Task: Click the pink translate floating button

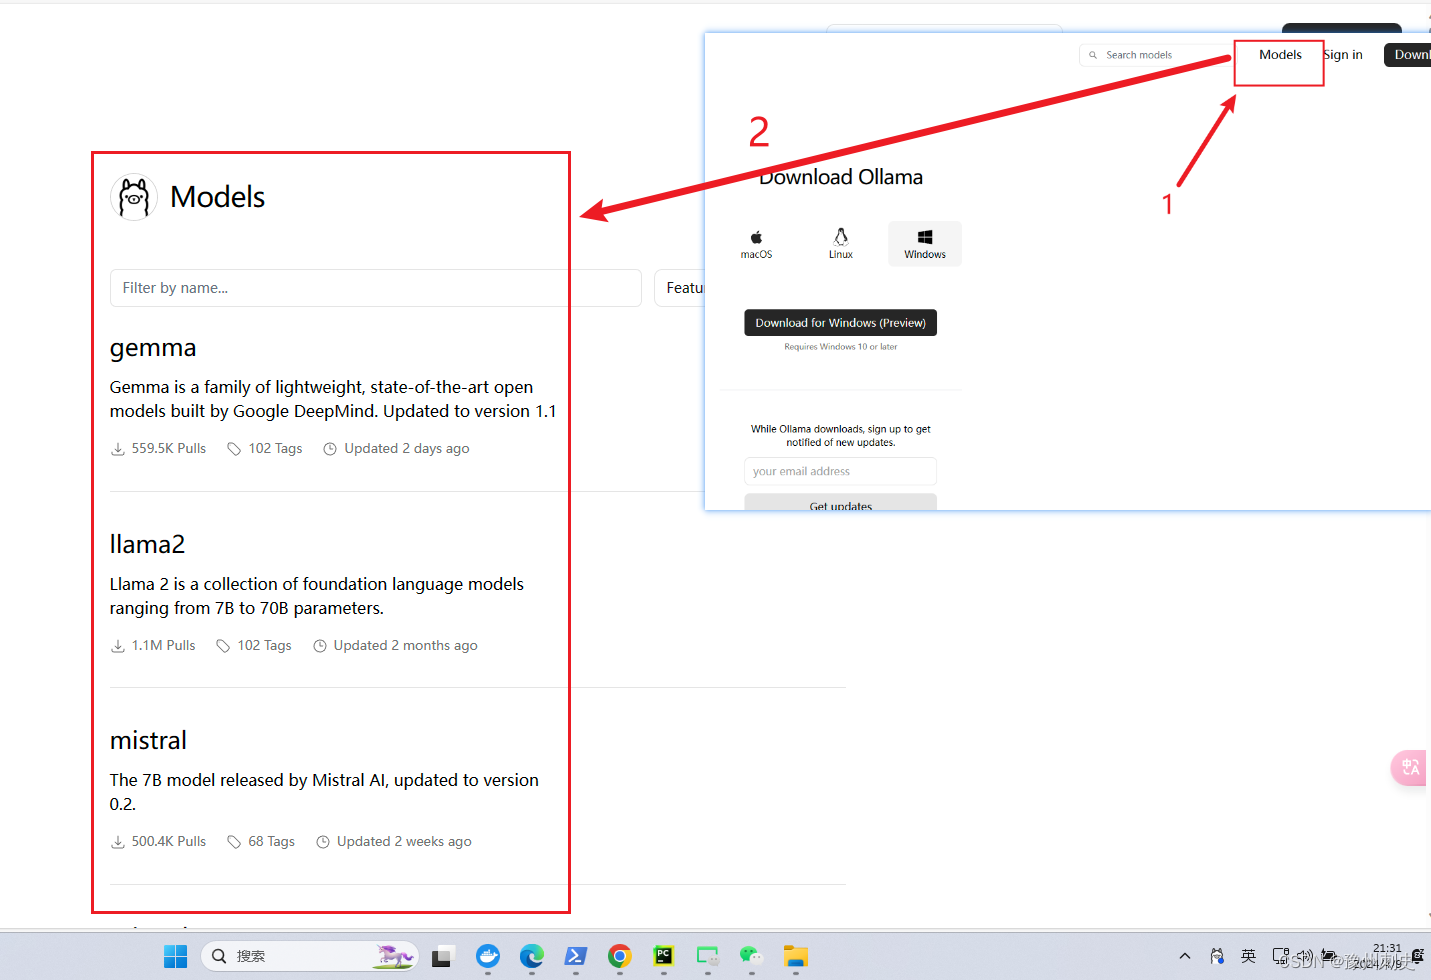Action: pyautogui.click(x=1410, y=767)
